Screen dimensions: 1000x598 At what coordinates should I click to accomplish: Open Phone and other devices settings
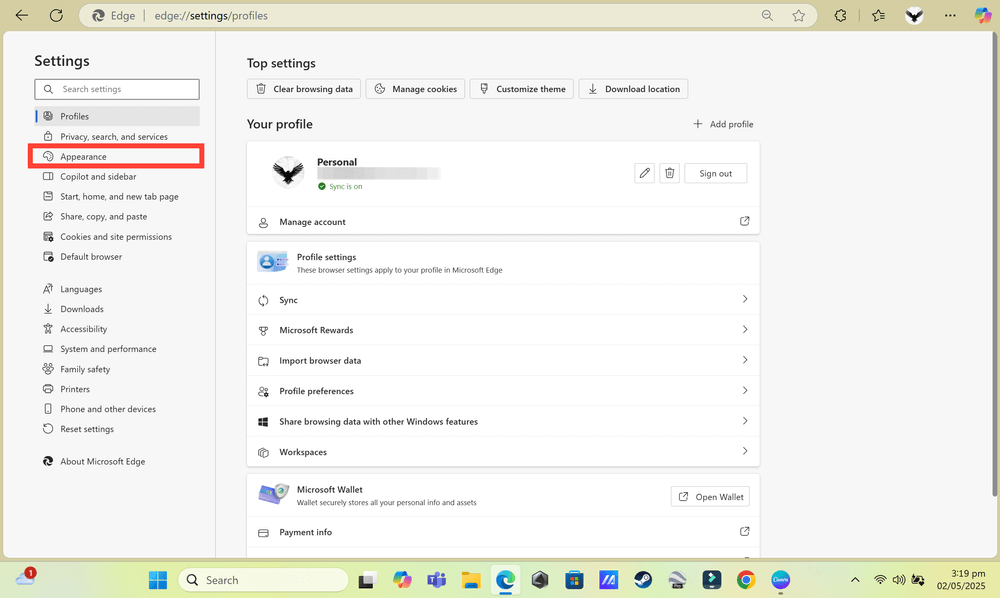117,409
